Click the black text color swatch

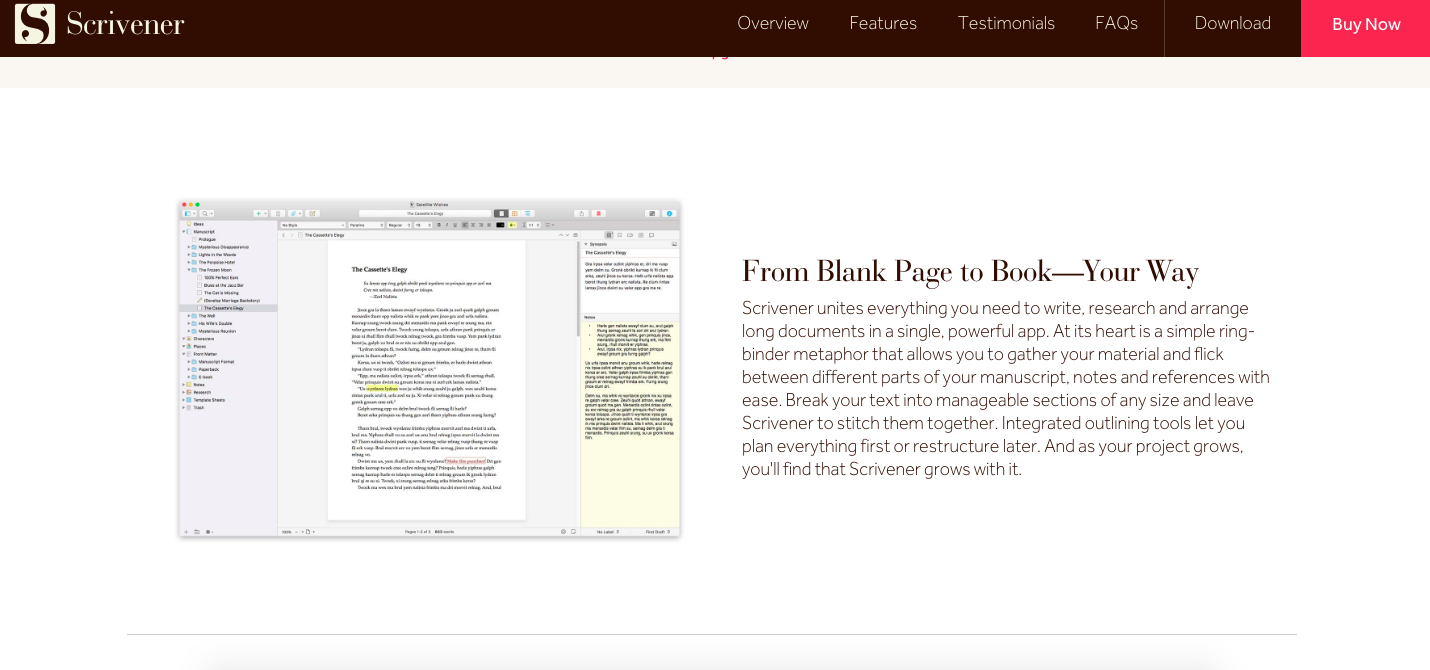500,225
